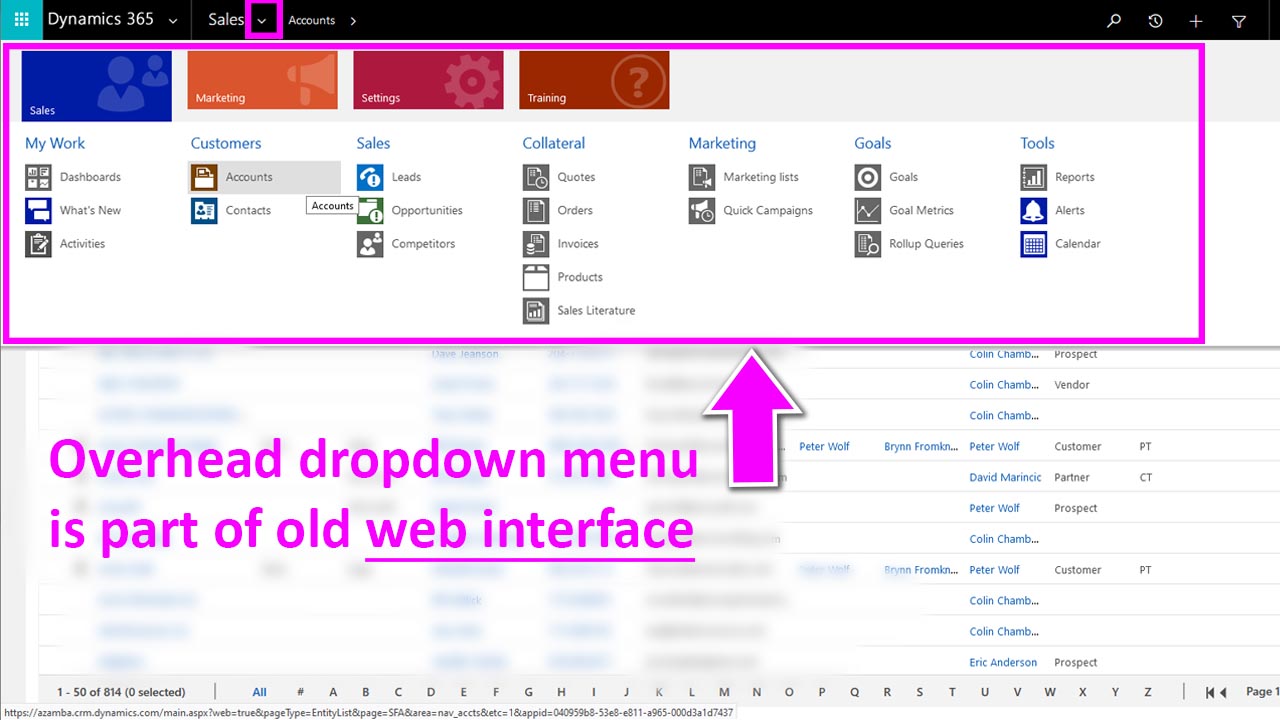Image resolution: width=1280 pixels, height=720 pixels.
Task: Click the Goals target icon
Action: pos(868,177)
